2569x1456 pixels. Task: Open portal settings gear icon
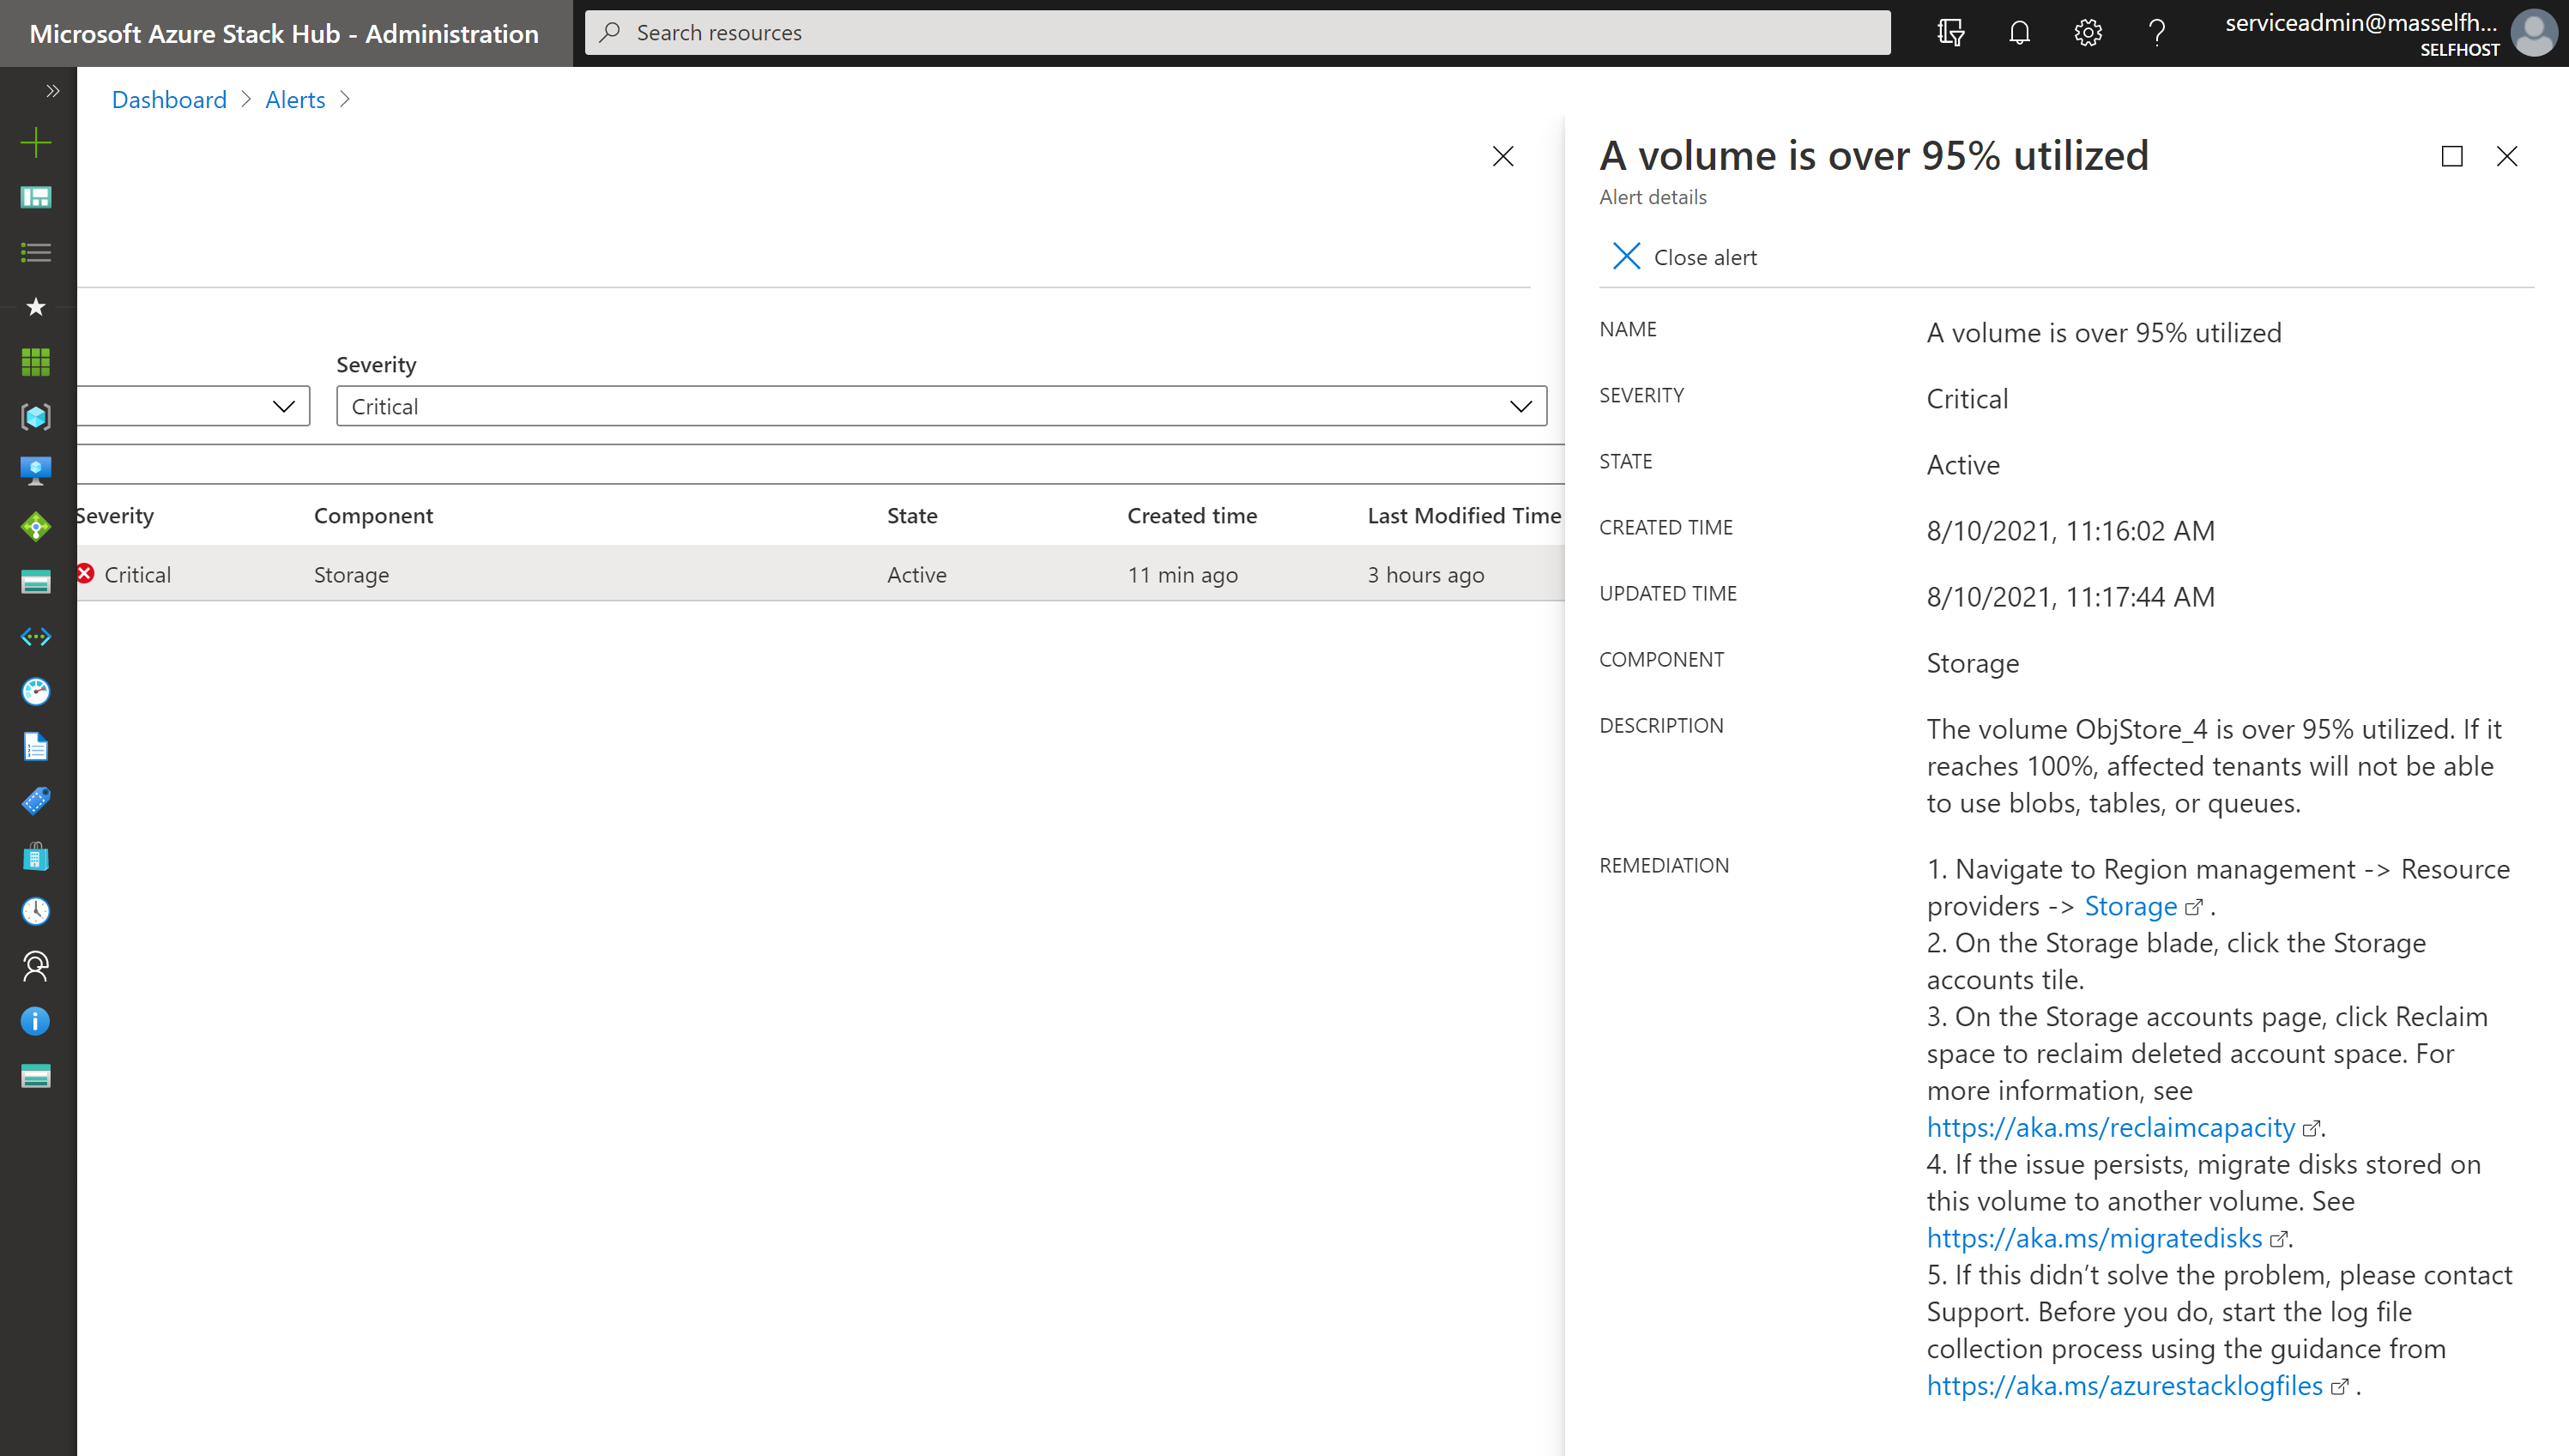point(2087,32)
